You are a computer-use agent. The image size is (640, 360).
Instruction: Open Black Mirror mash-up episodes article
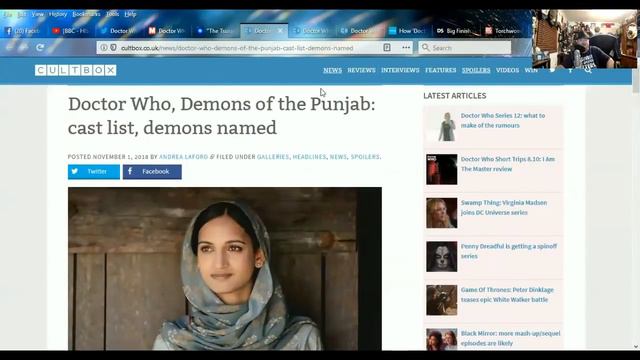[x=511, y=338]
